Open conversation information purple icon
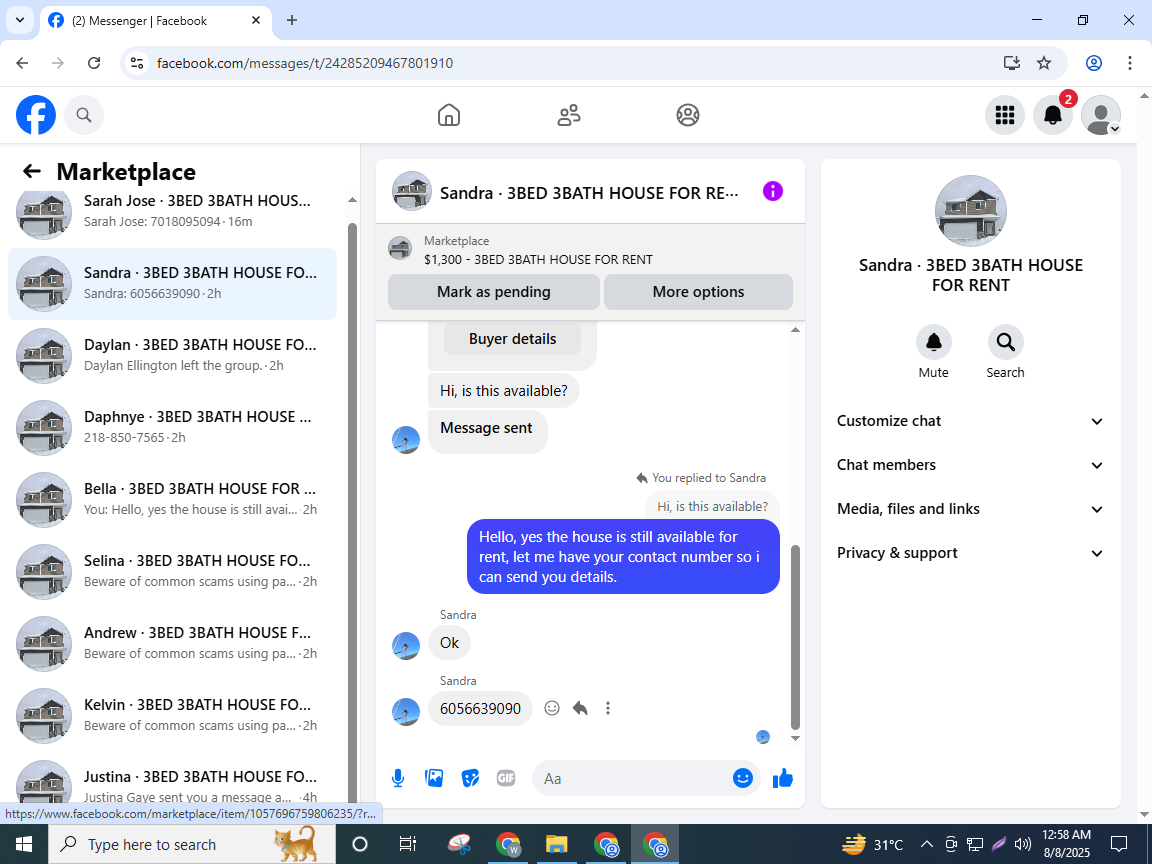 pyautogui.click(x=773, y=192)
